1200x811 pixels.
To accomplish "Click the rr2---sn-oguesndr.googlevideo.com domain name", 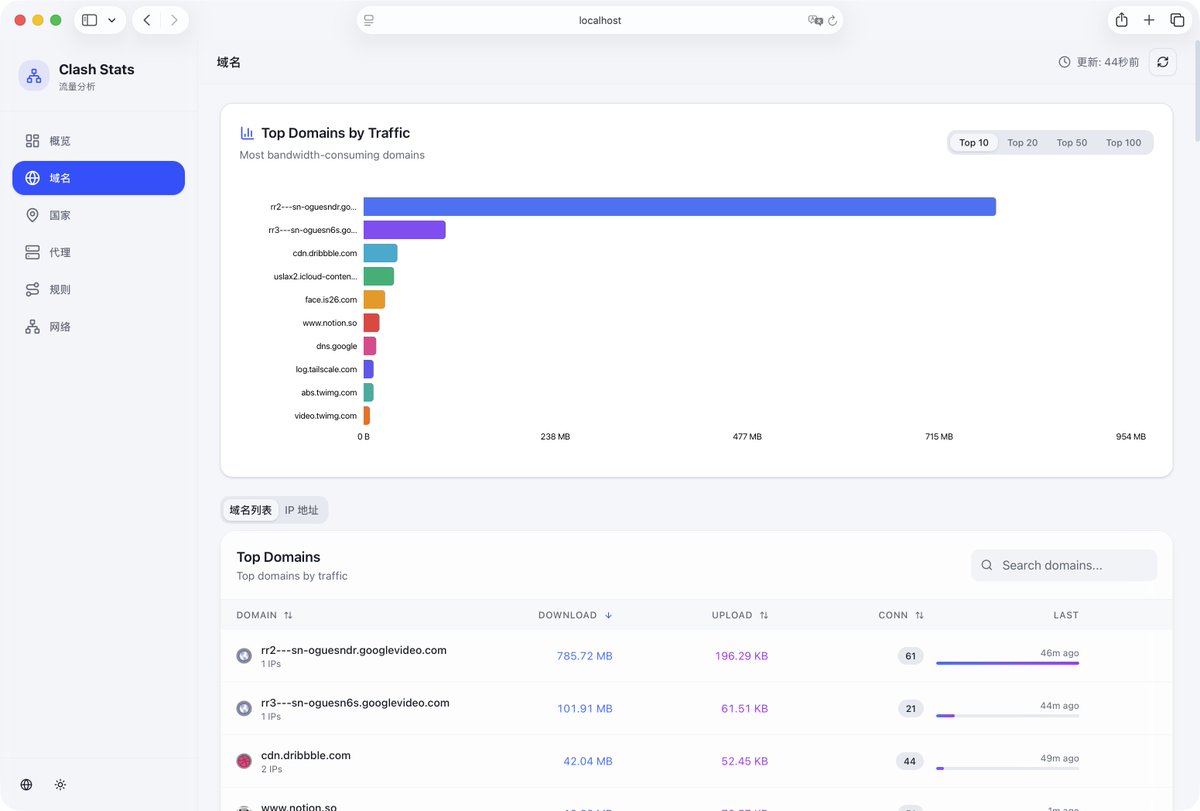I will point(354,650).
